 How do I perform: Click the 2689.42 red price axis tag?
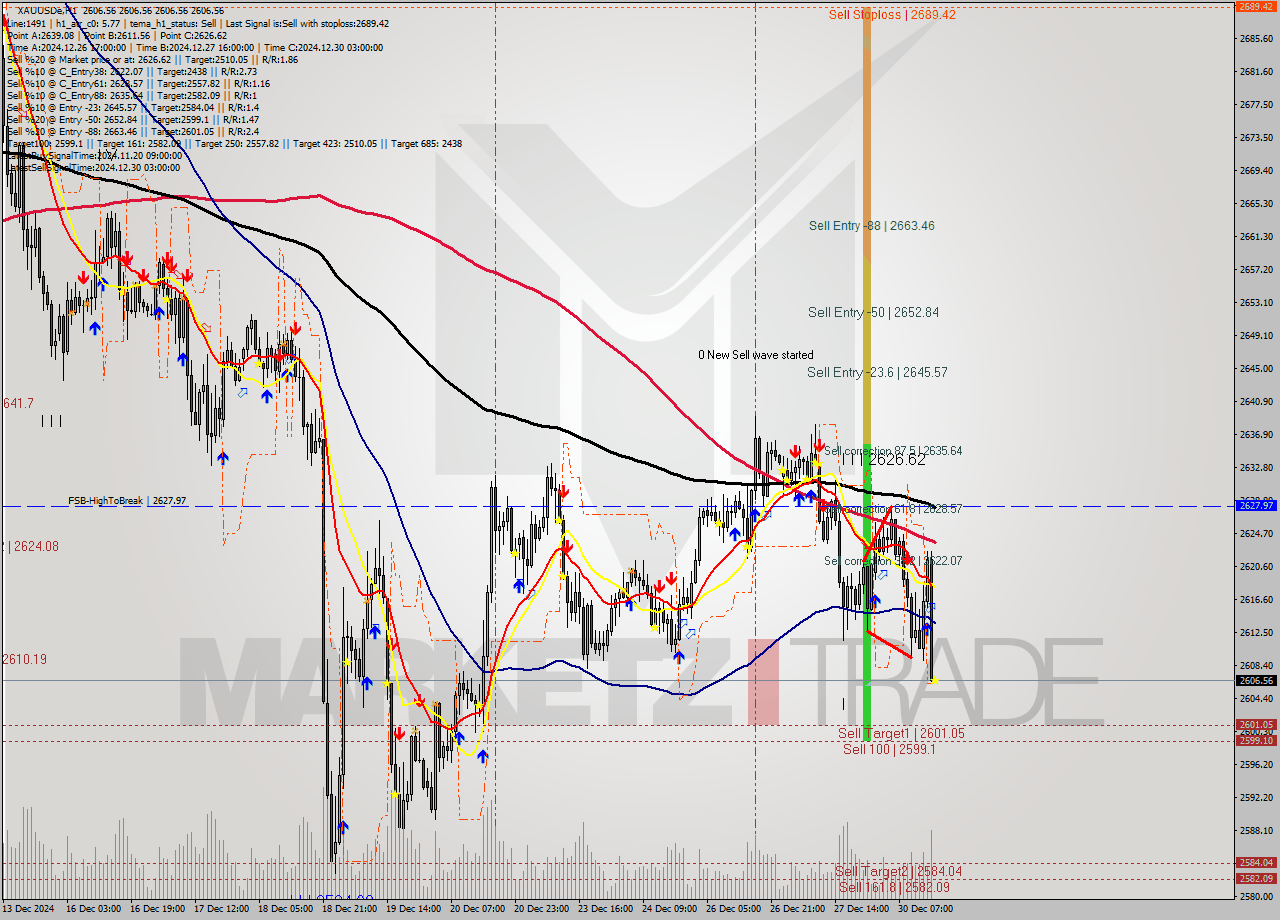click(1255, 6)
